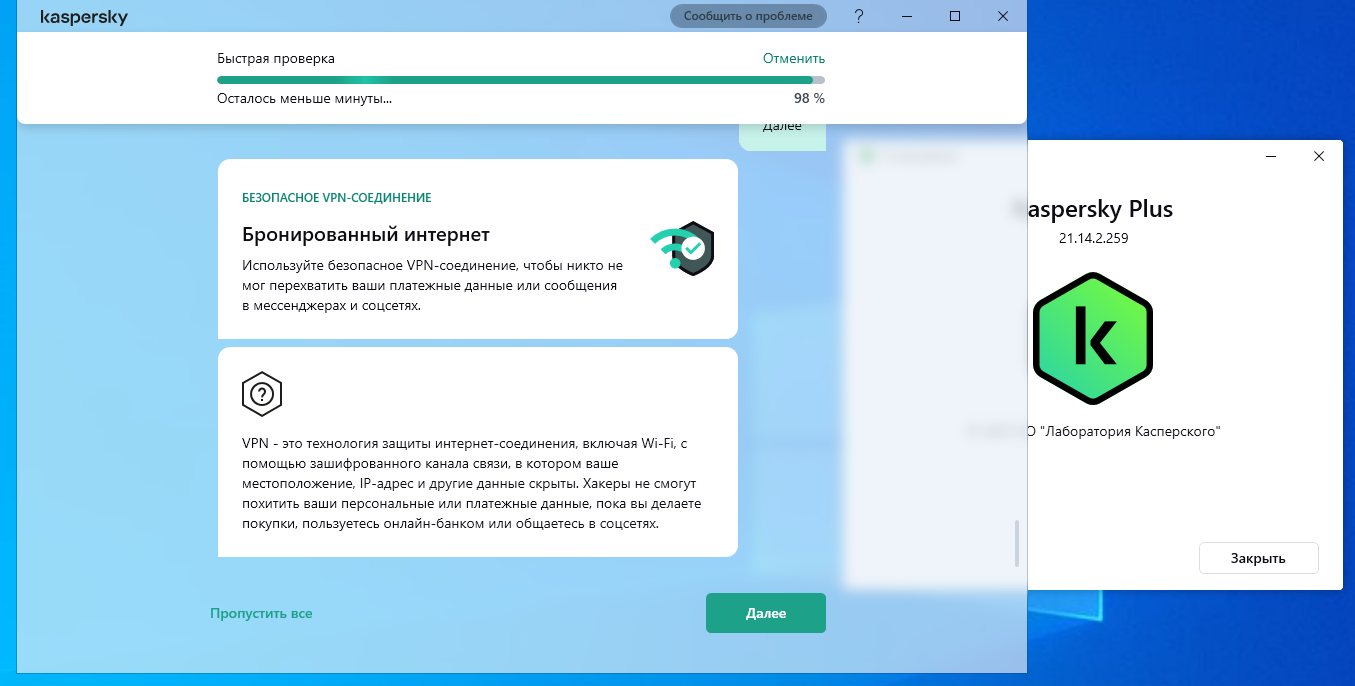This screenshot has height=686, width=1355.
Task: Click 'Закрыть' in the Kaspersky Plus window
Action: coord(1258,558)
